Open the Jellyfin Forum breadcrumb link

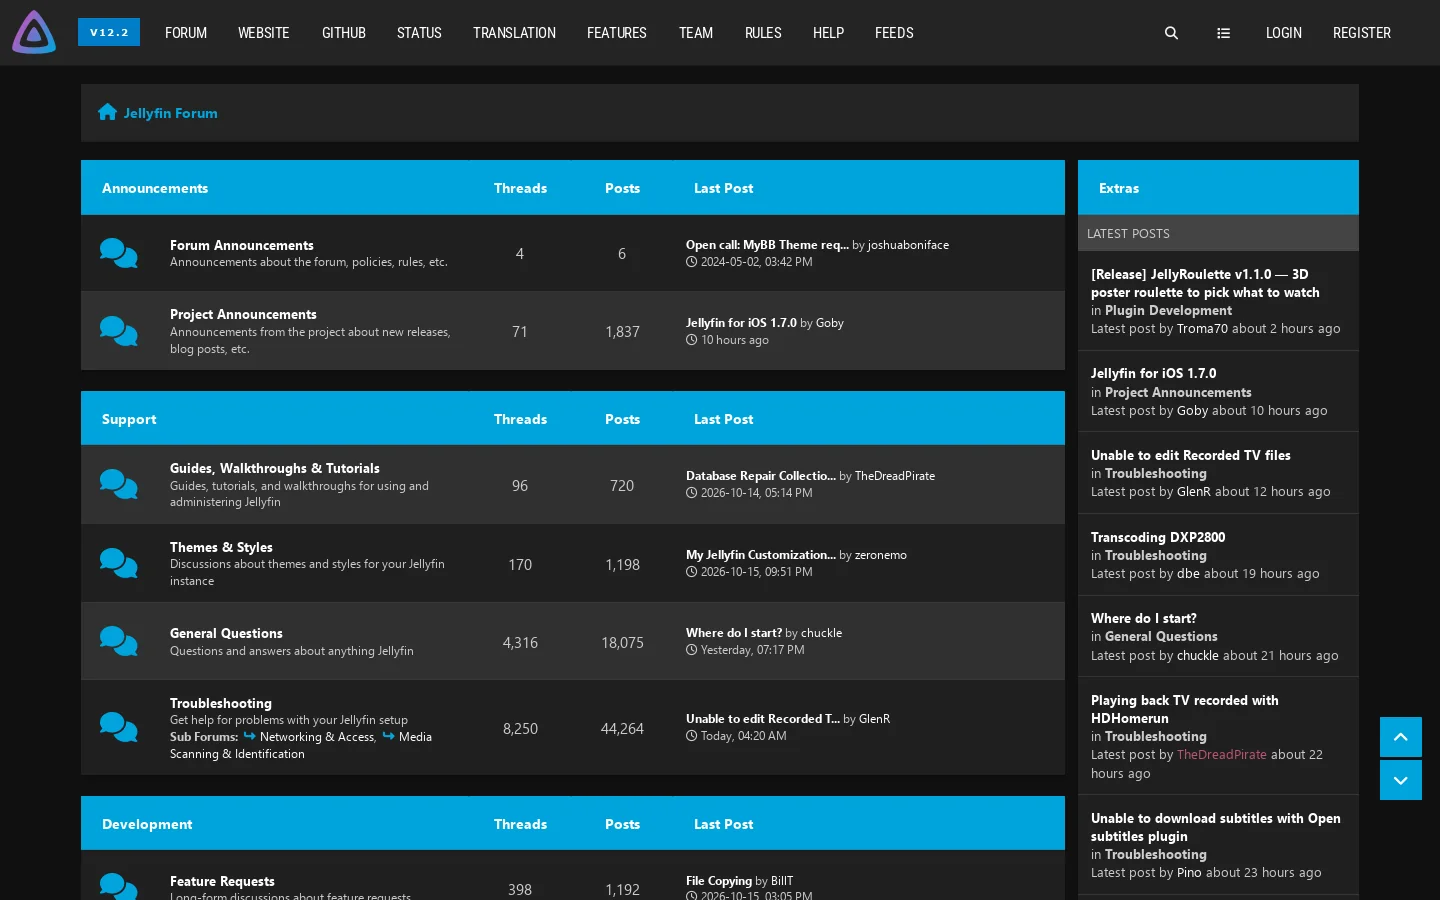171,113
